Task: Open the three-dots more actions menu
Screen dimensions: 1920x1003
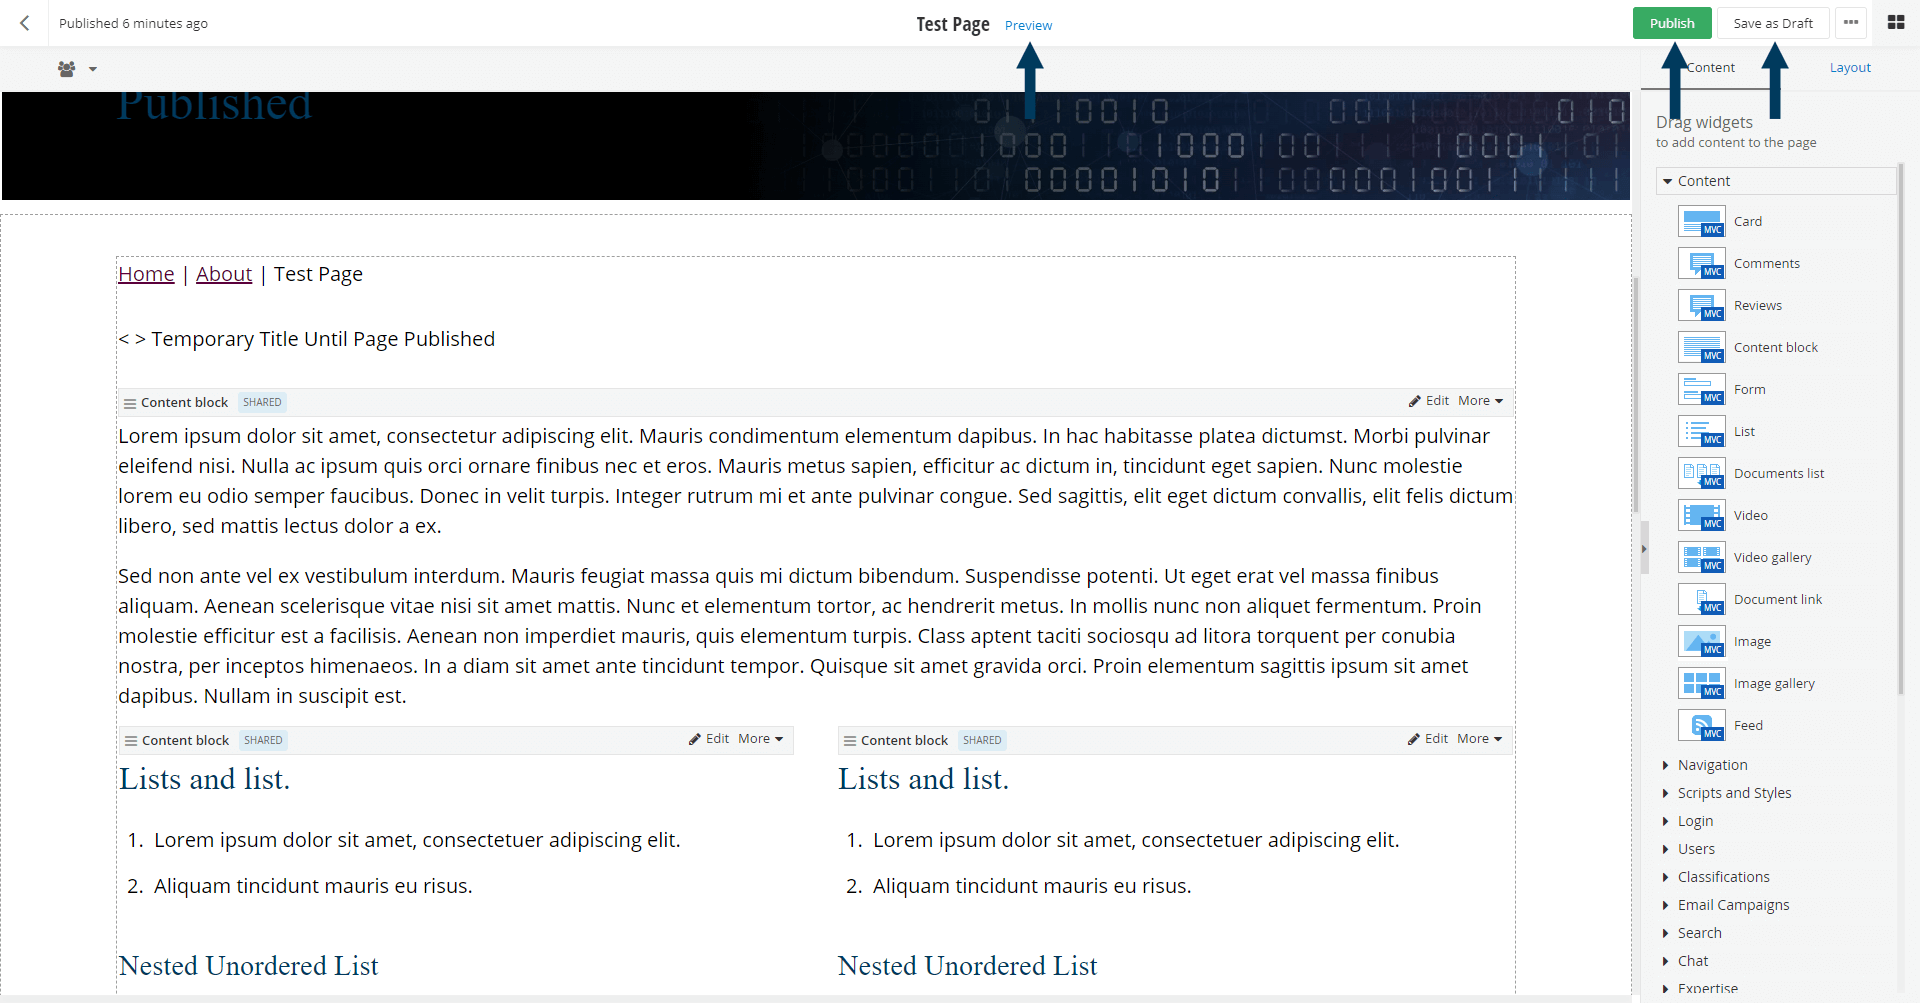Action: click(1851, 23)
